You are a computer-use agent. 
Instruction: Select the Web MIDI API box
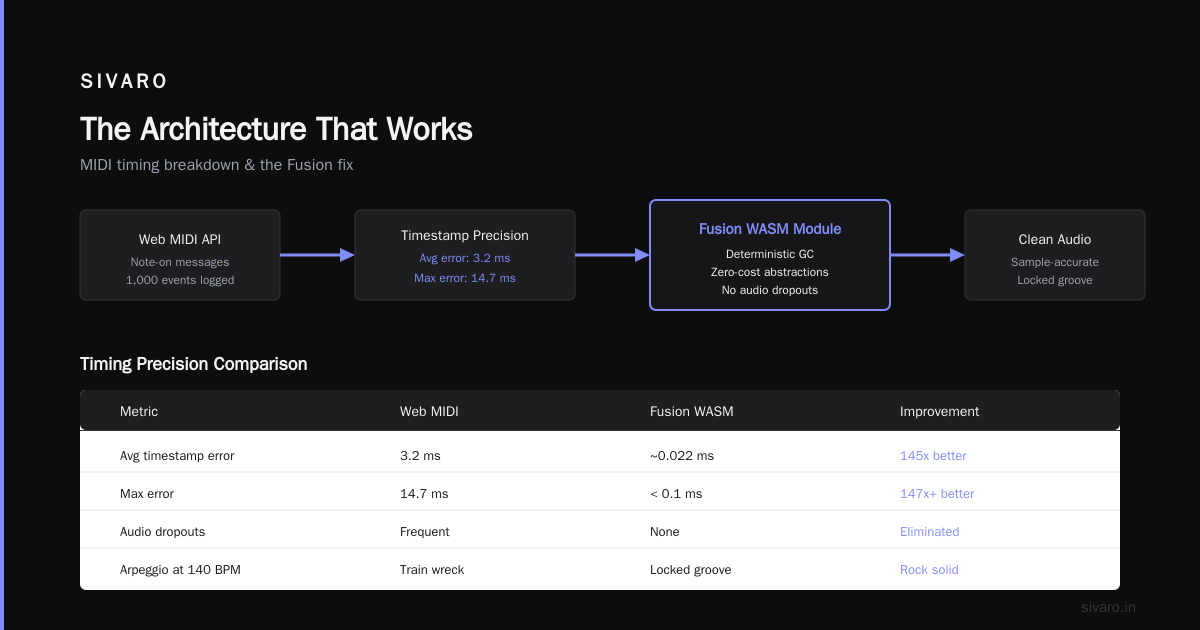[x=180, y=255]
